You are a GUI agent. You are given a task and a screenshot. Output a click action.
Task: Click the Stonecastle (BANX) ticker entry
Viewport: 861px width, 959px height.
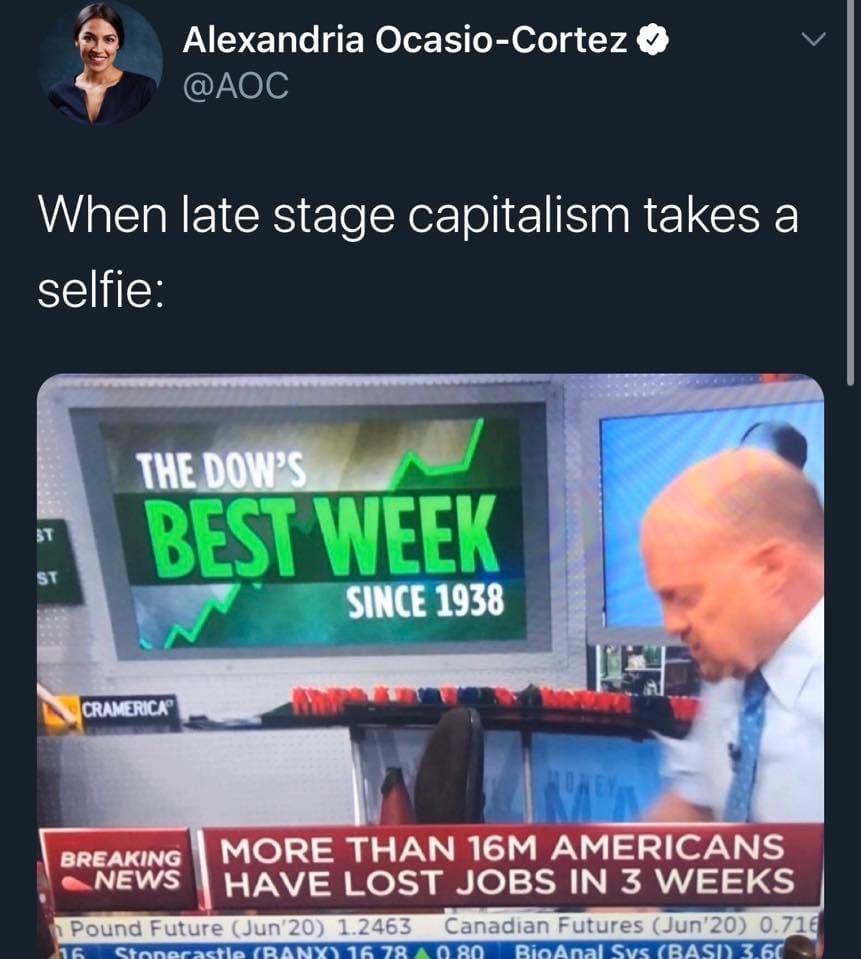300,952
